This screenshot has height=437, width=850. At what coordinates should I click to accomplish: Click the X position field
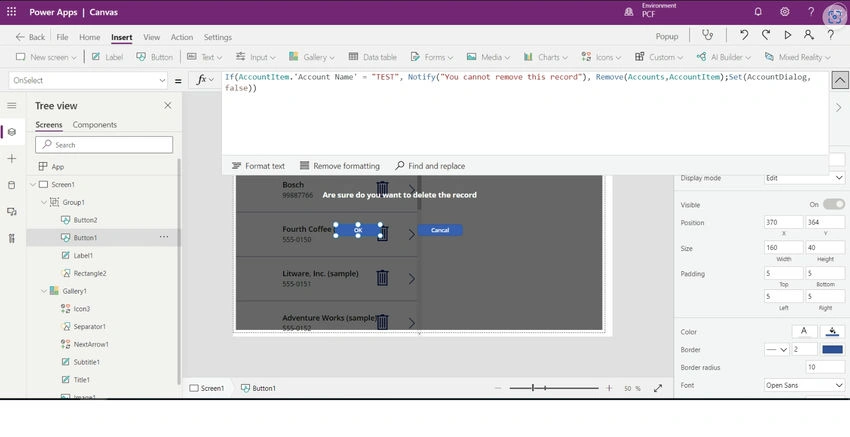pyautogui.click(x=783, y=222)
